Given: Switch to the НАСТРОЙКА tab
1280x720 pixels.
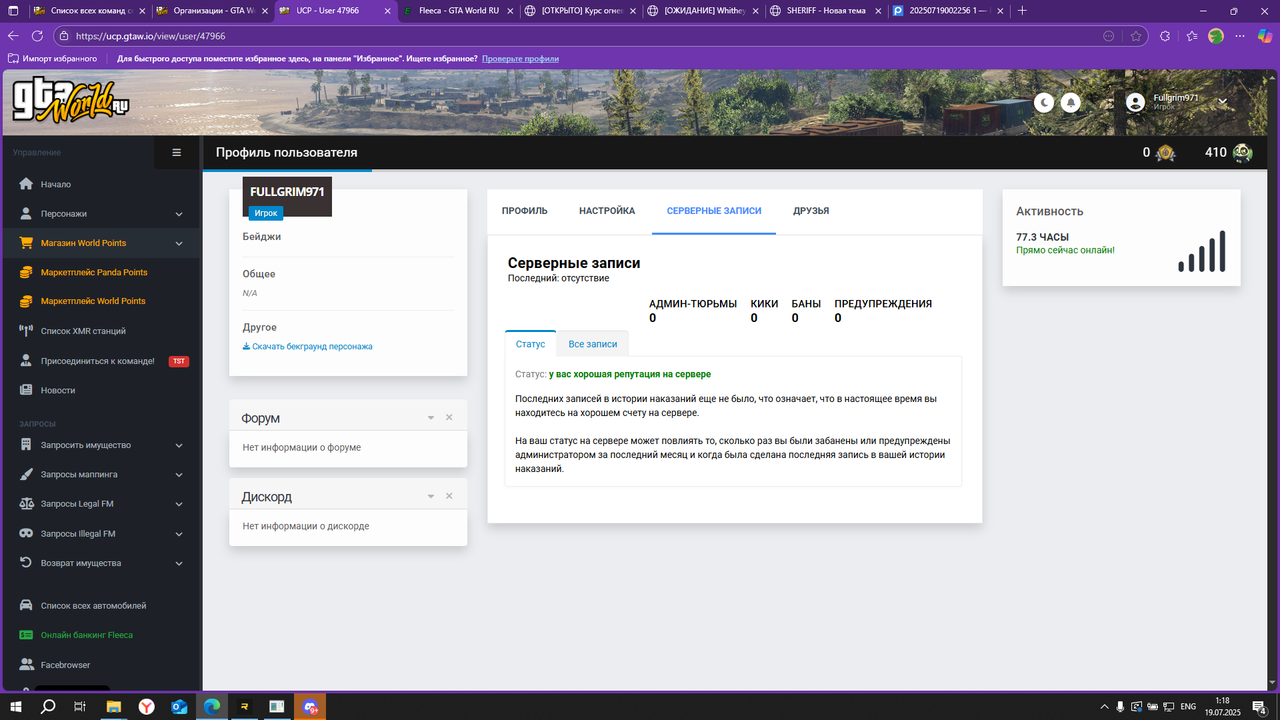Looking at the screenshot, I should [607, 211].
